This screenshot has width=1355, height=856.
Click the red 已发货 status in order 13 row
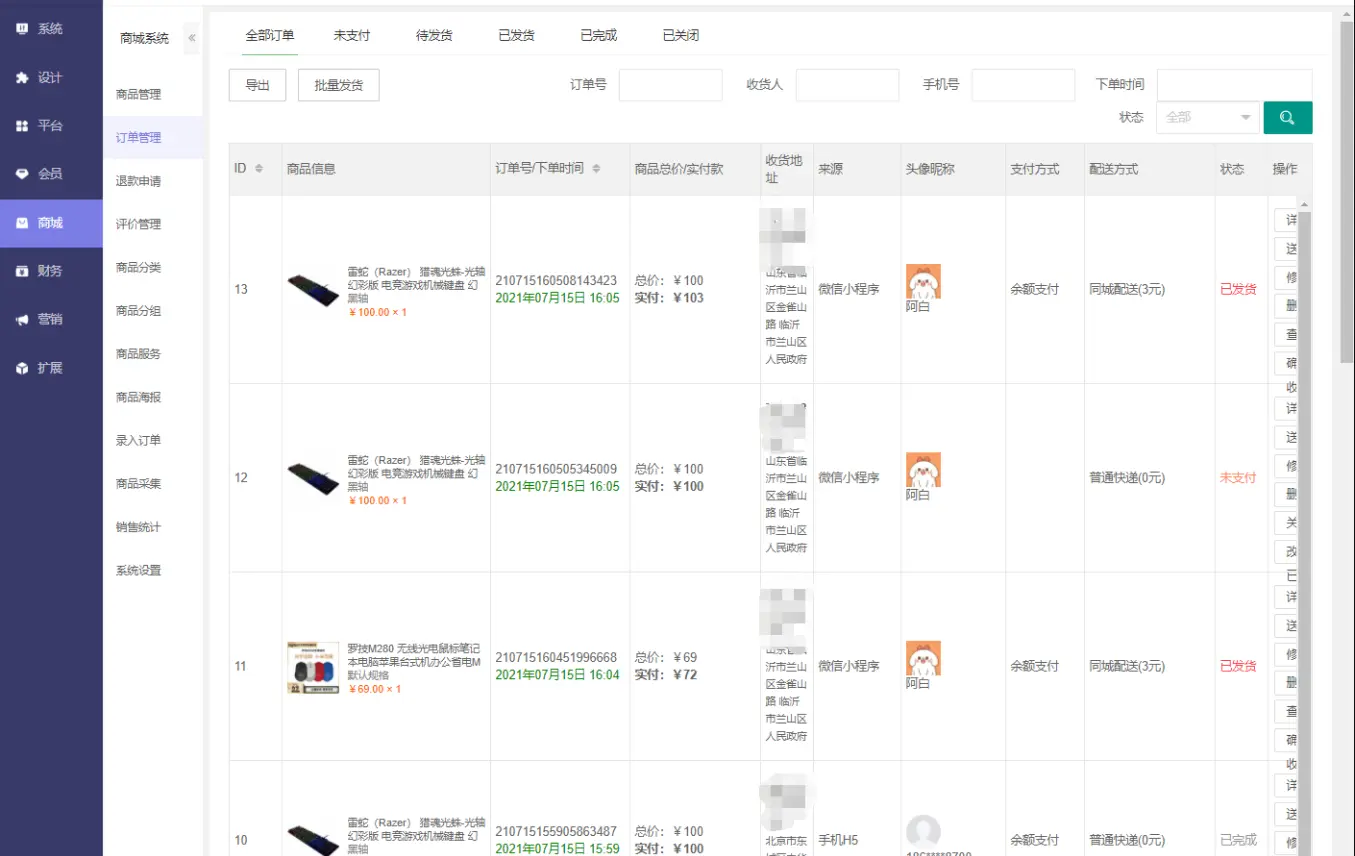click(x=1238, y=290)
